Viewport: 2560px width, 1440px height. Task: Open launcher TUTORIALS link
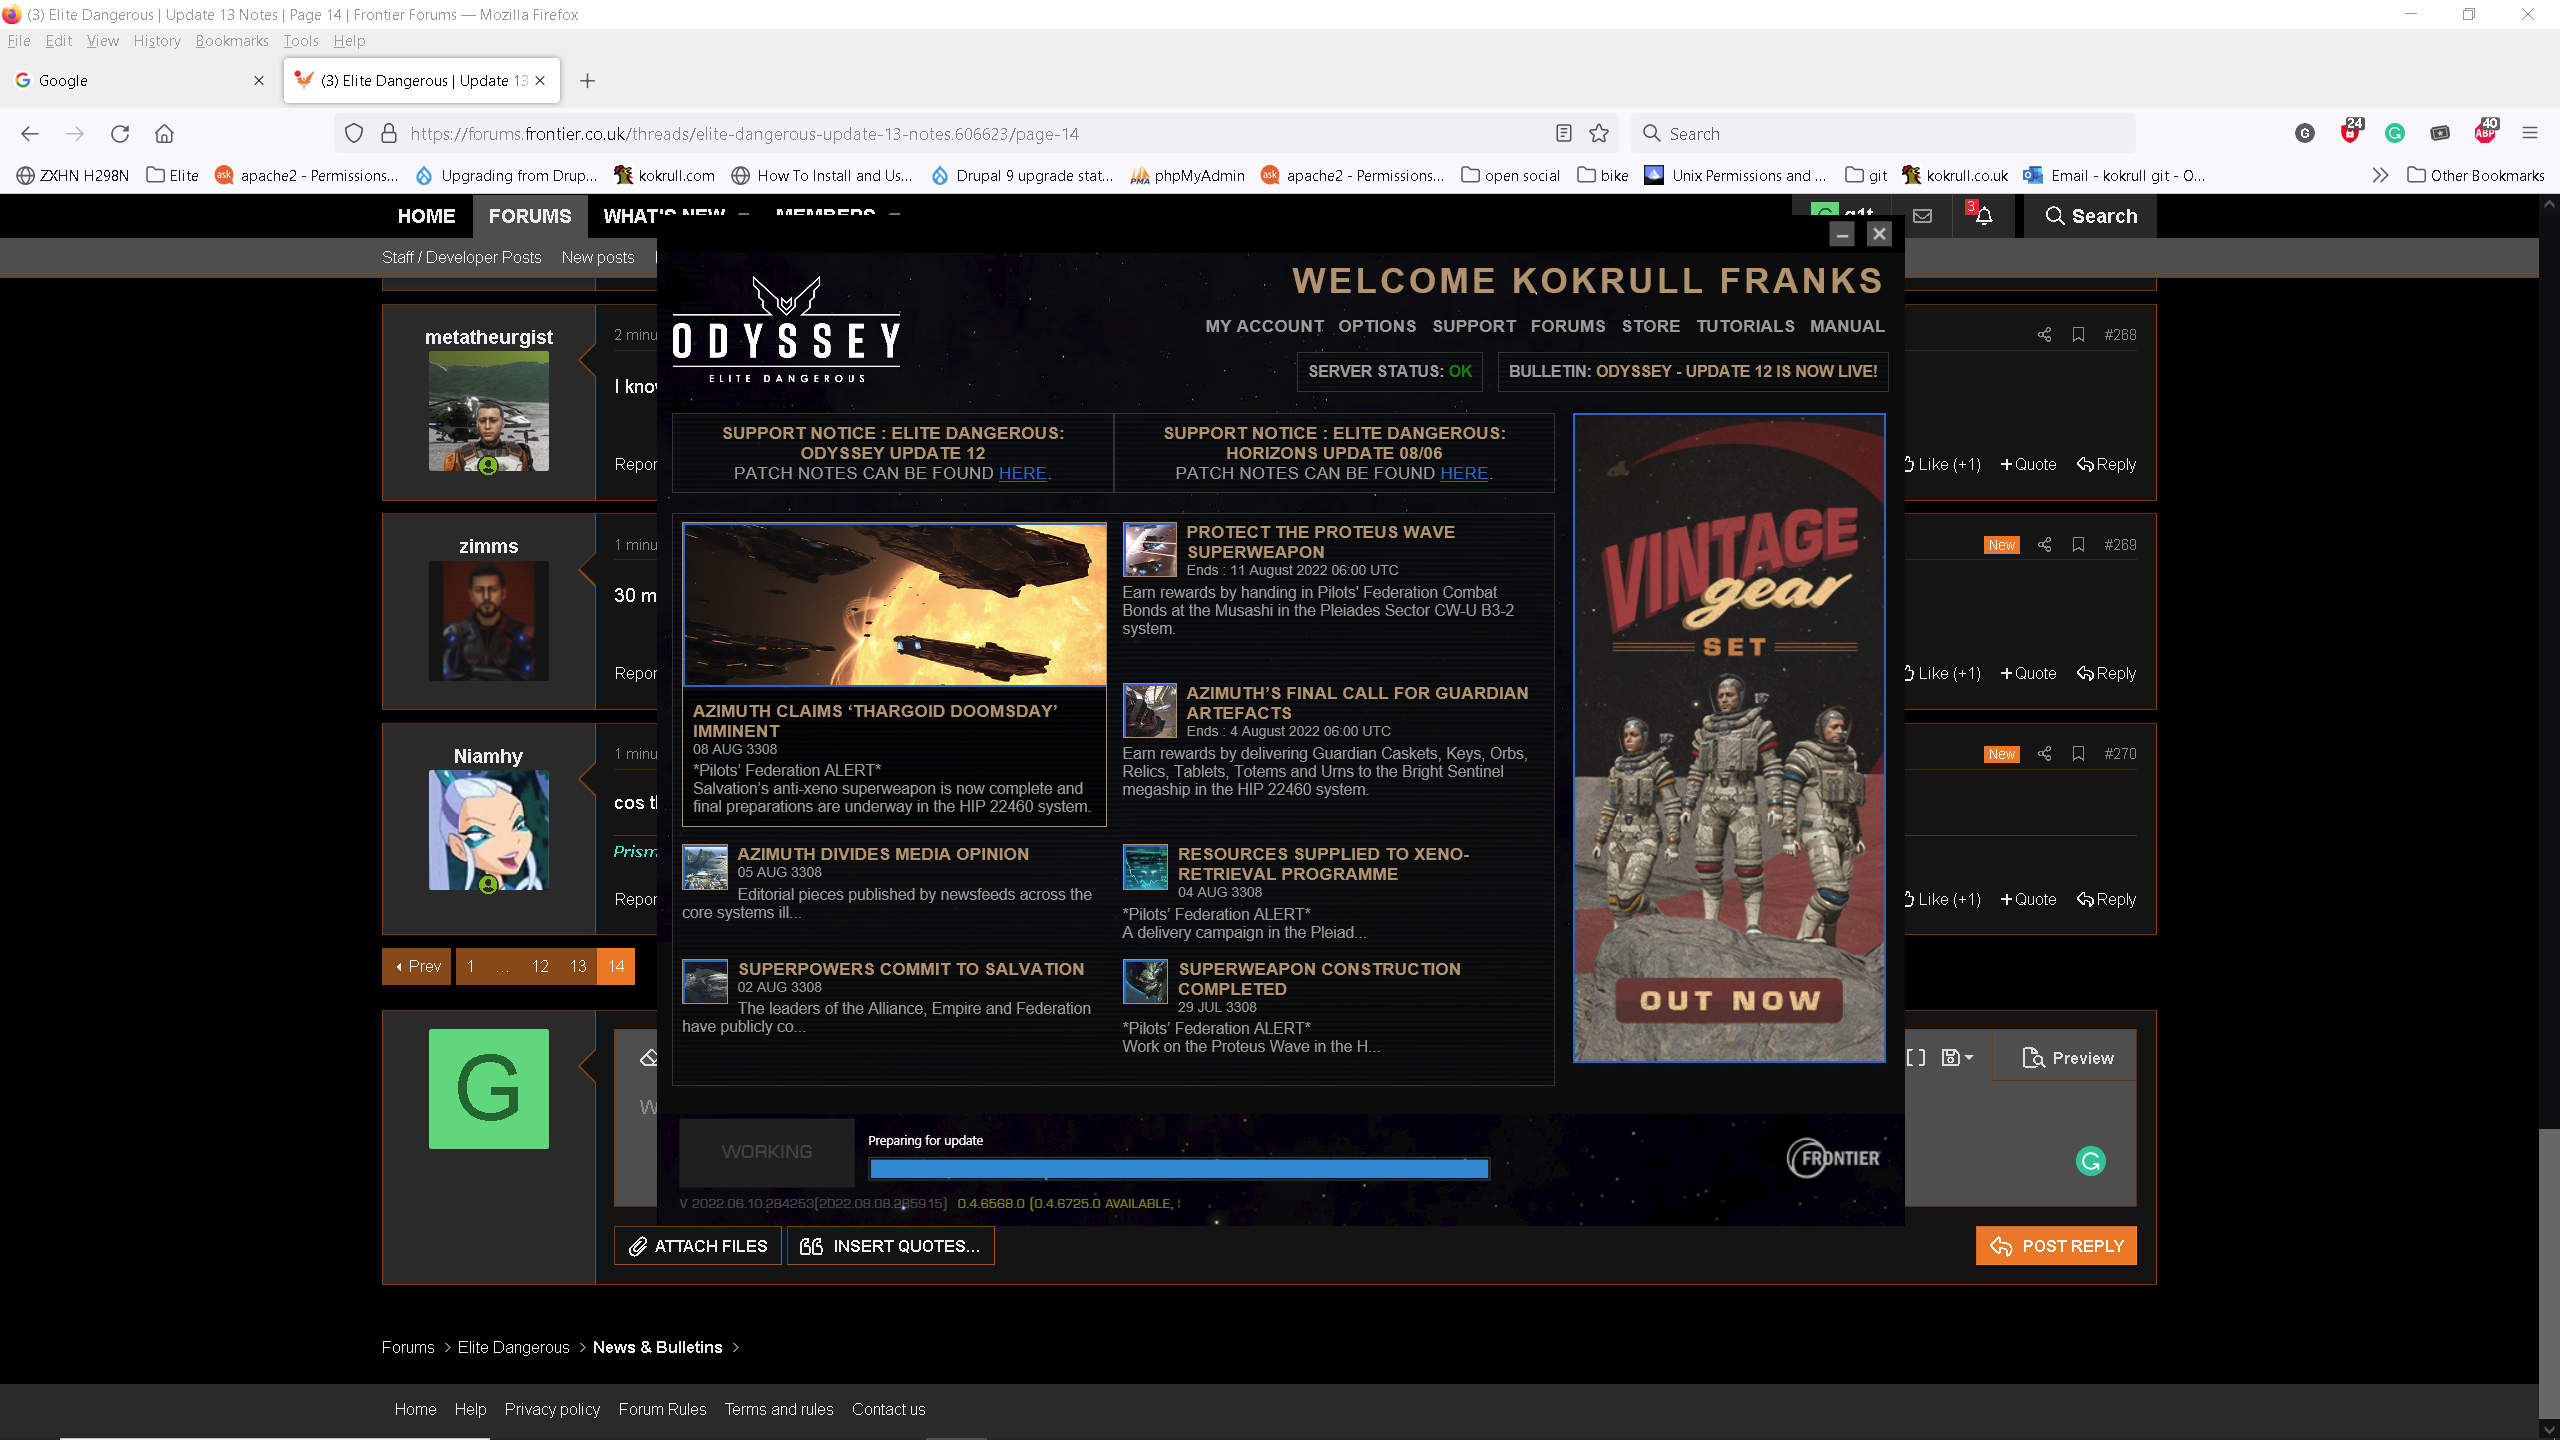[x=1745, y=326]
